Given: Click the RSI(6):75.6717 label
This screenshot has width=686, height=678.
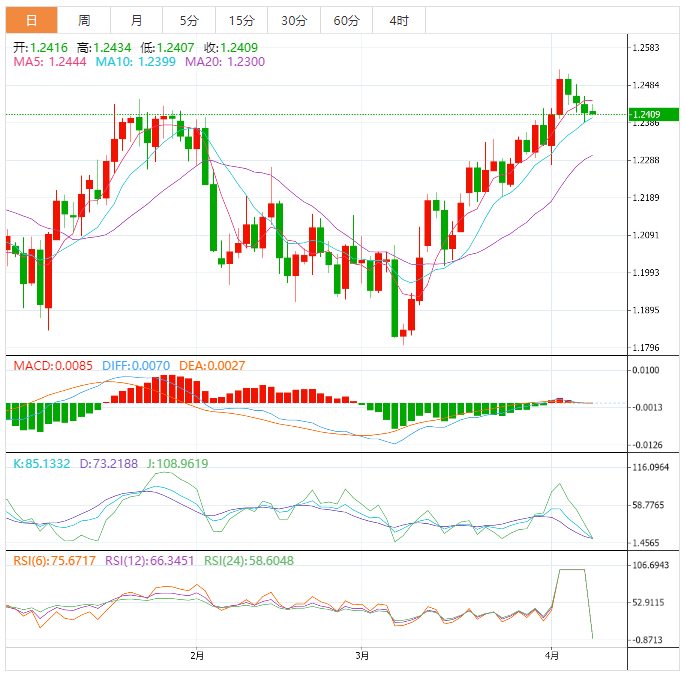Looking at the screenshot, I should tap(54, 561).
